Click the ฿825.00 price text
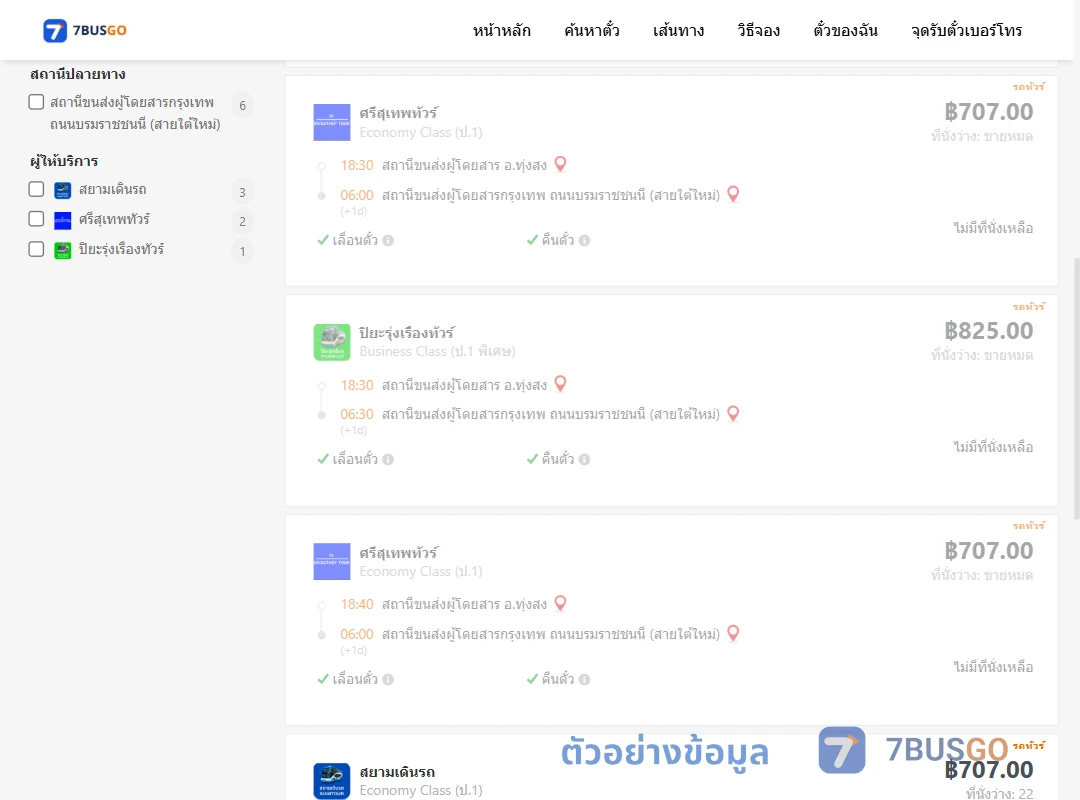Viewport: 1080px width, 800px height. click(x=988, y=331)
